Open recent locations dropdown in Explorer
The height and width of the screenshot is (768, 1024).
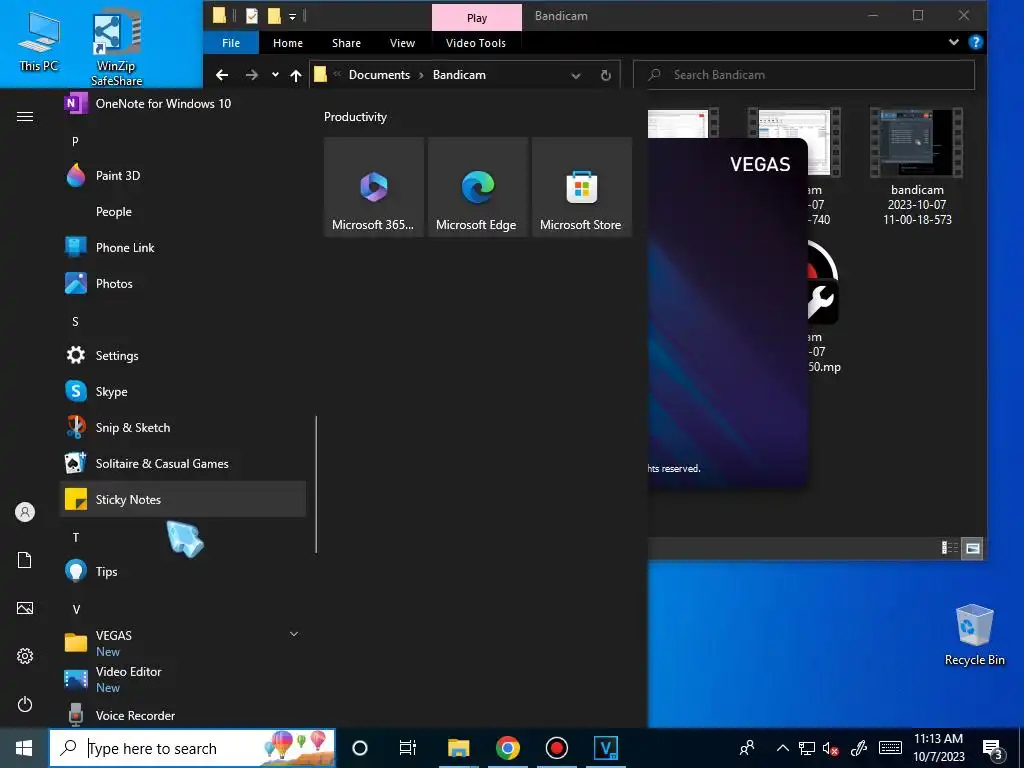click(x=275, y=75)
